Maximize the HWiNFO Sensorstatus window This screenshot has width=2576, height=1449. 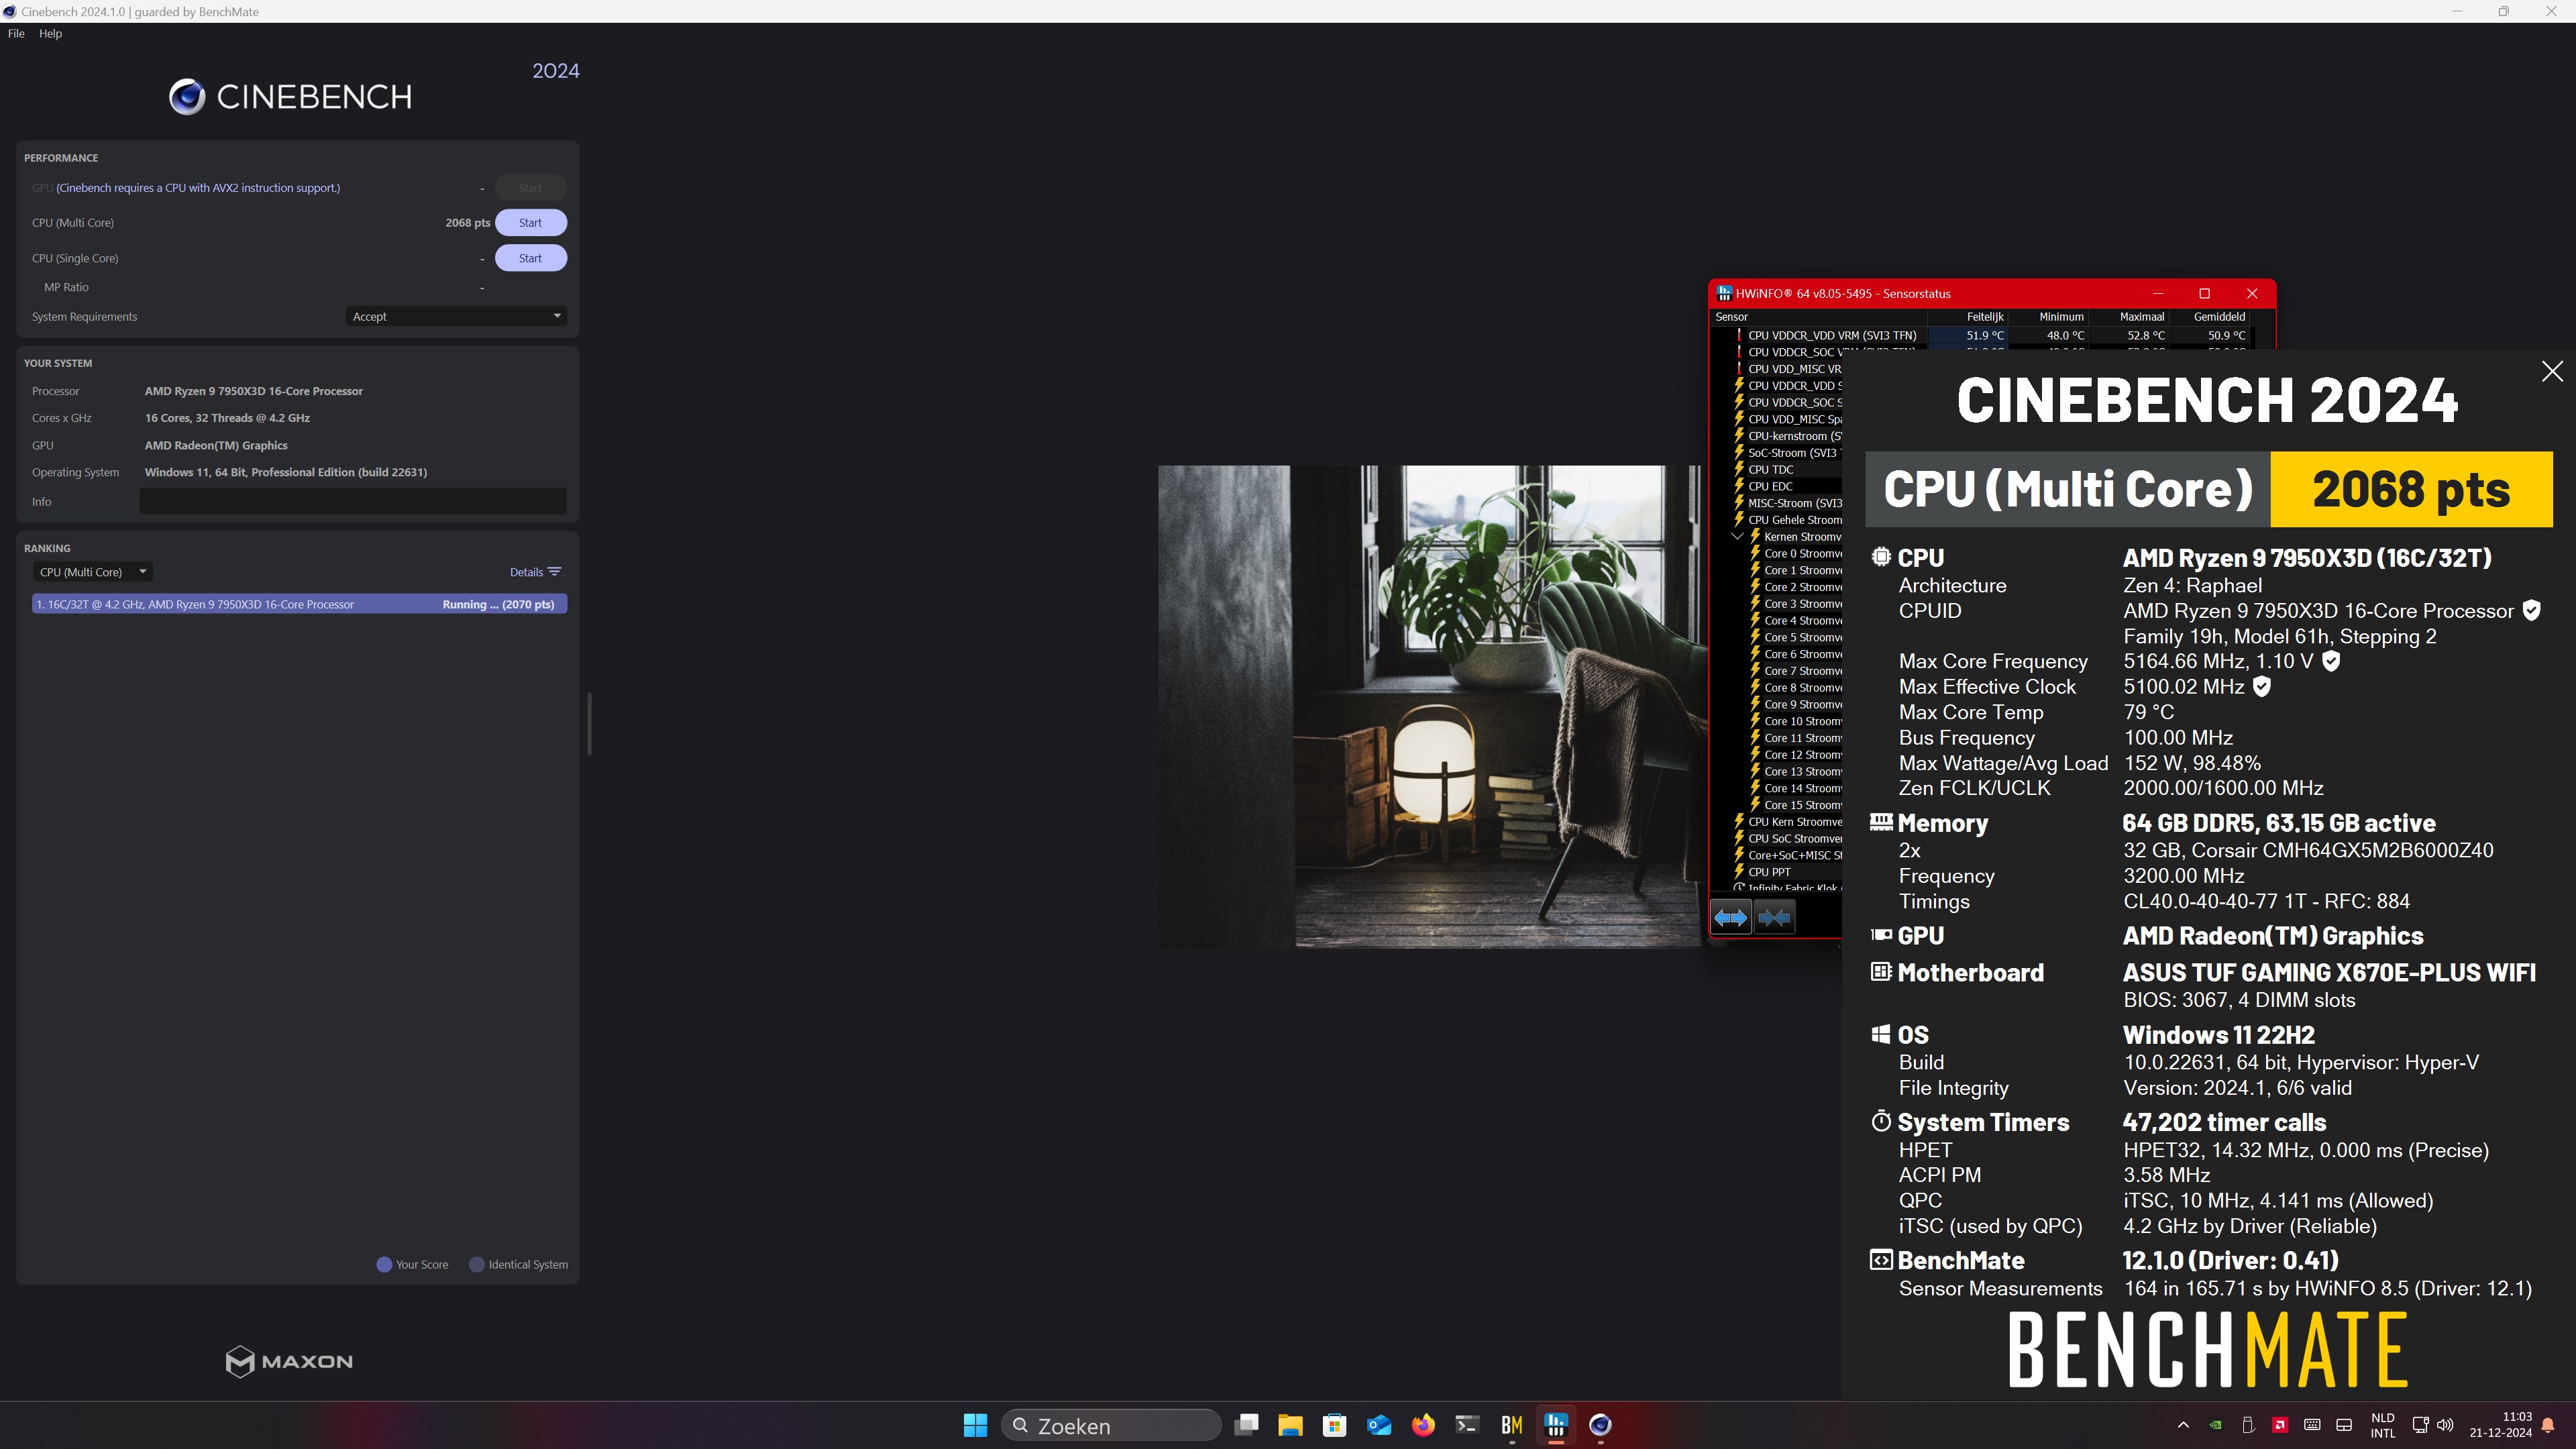coord(2204,294)
